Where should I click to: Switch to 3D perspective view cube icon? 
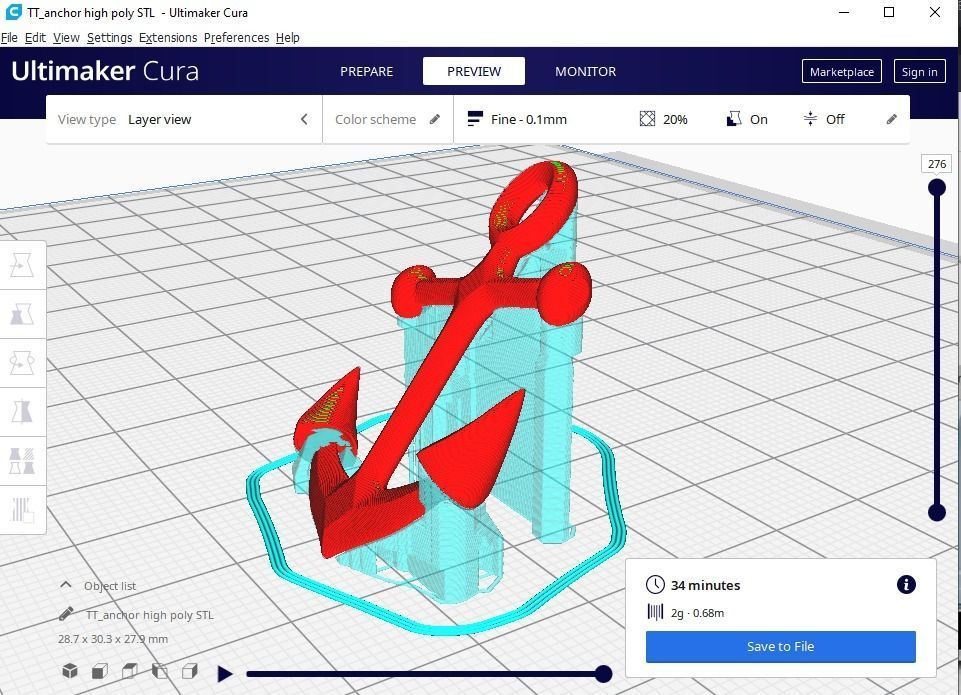70,670
